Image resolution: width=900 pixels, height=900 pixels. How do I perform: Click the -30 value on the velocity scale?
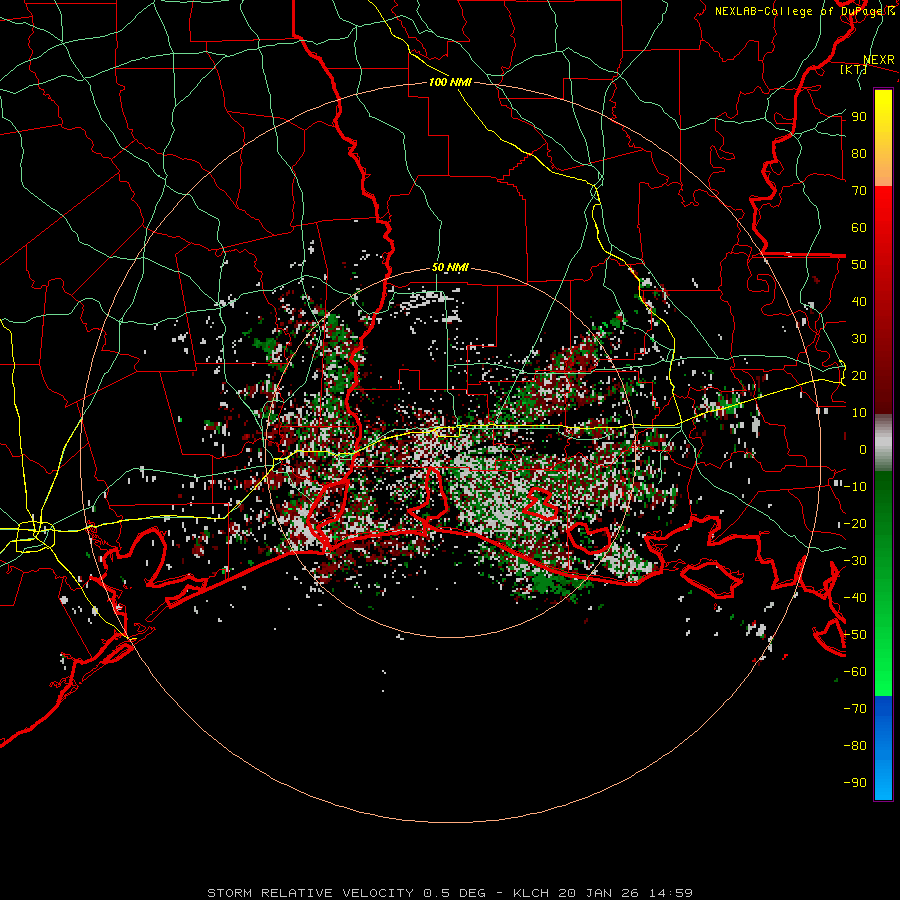(x=855, y=561)
